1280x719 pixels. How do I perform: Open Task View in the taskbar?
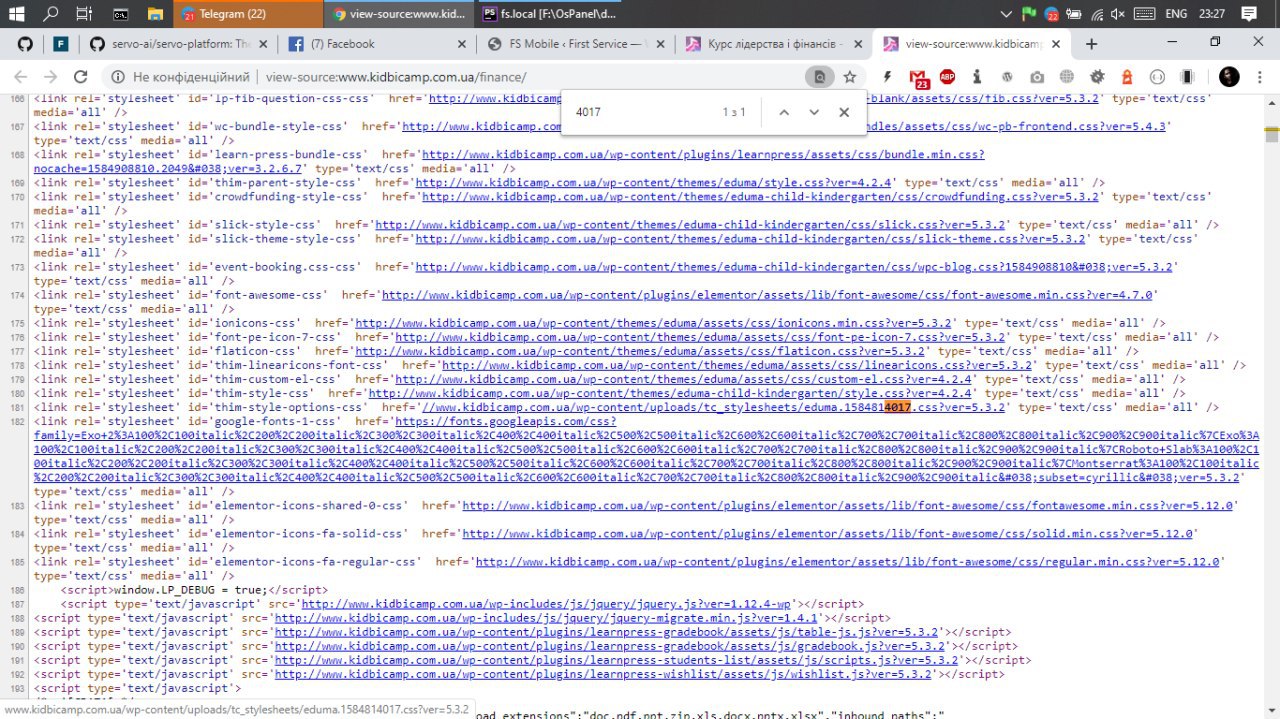(84, 14)
